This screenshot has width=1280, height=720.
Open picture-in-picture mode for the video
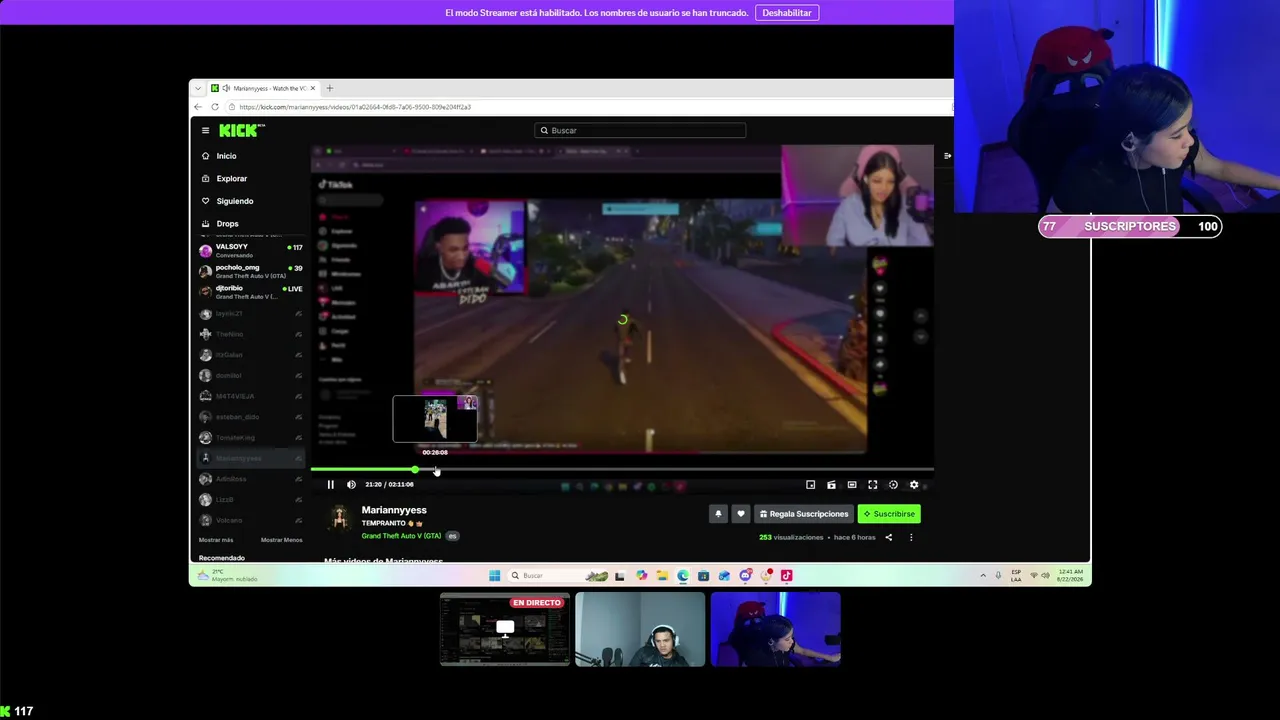[x=810, y=485]
